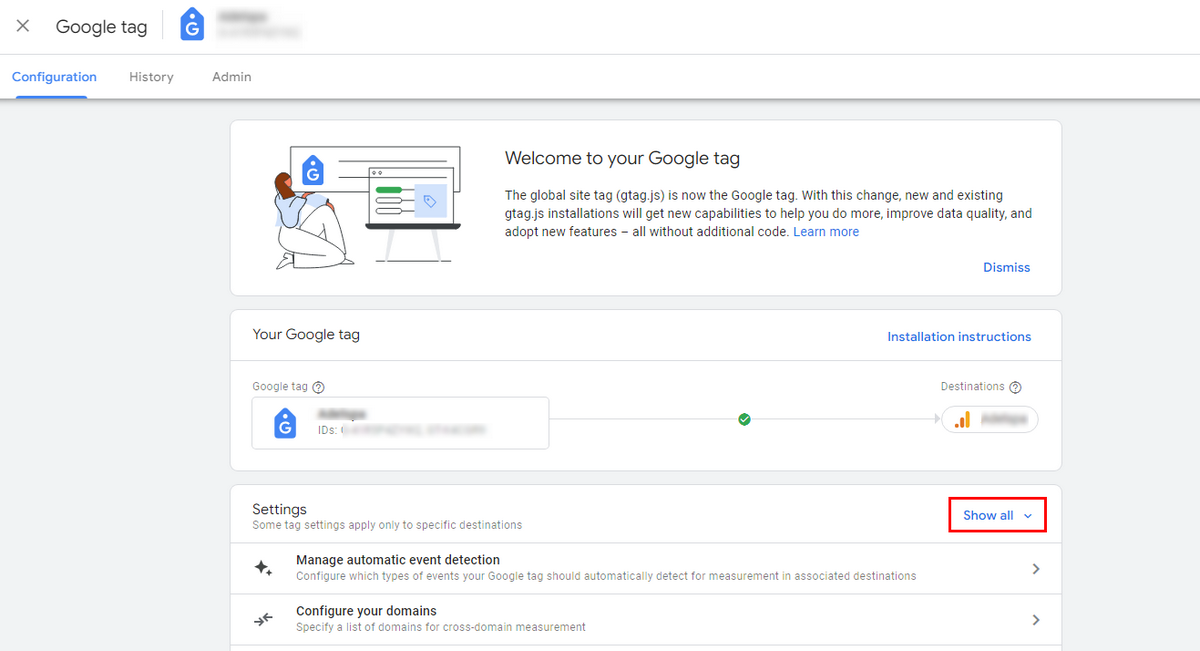
Task: Click the Google tag logo in header
Action: (x=192, y=26)
